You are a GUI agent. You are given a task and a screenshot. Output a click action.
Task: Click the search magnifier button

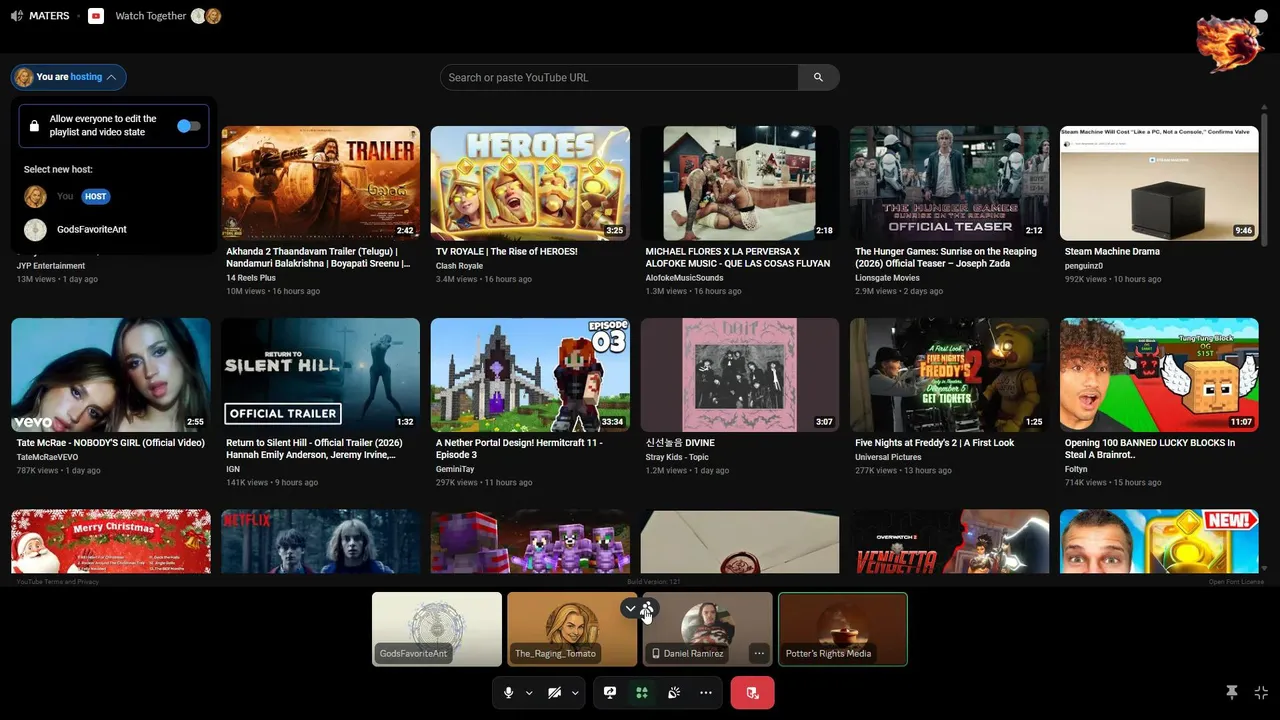click(x=818, y=77)
